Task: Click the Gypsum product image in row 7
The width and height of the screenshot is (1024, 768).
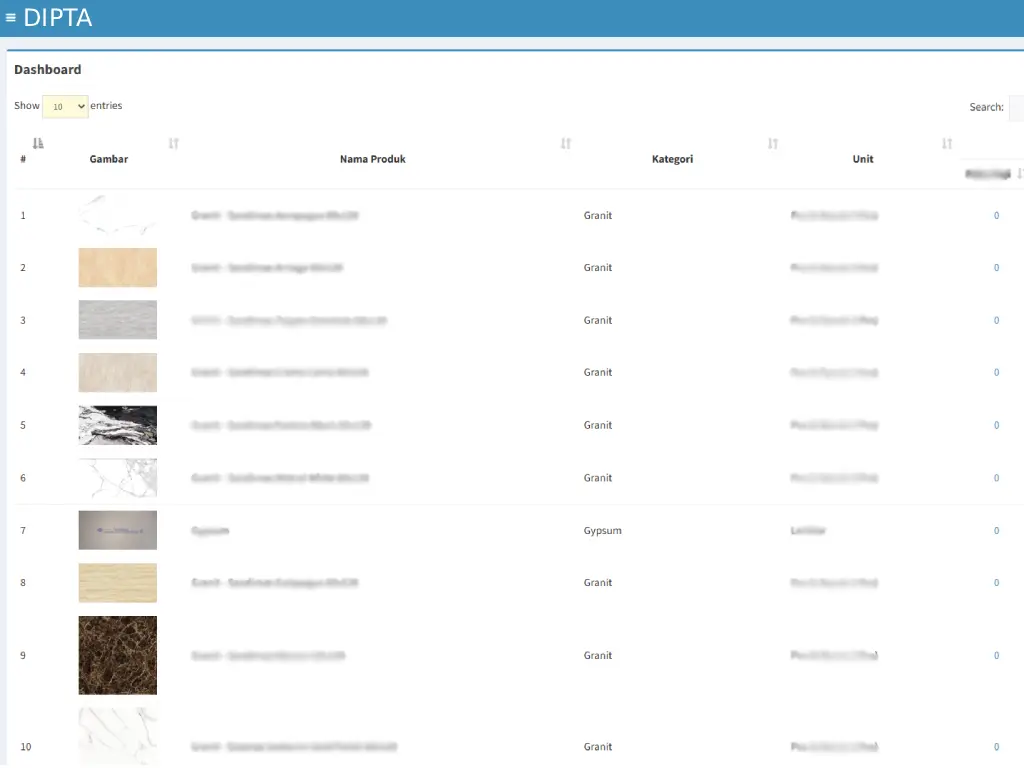Action: pyautogui.click(x=118, y=530)
